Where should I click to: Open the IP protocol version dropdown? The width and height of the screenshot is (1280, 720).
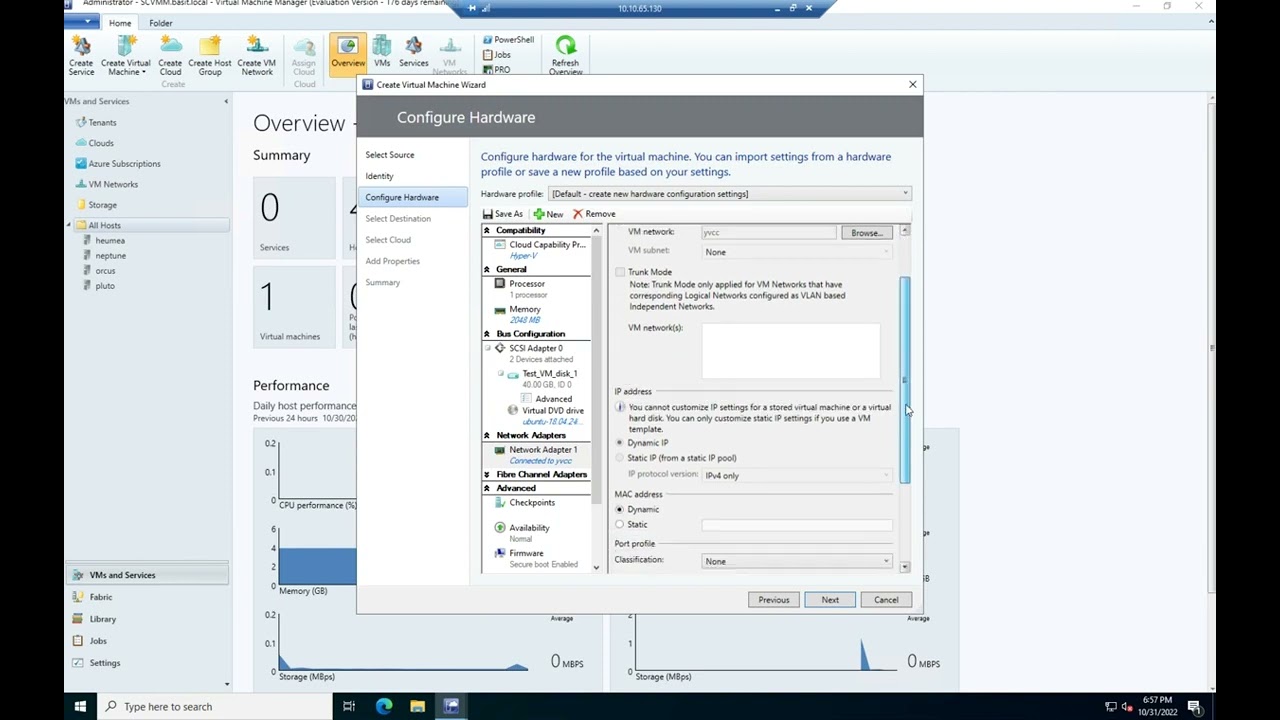797,476
